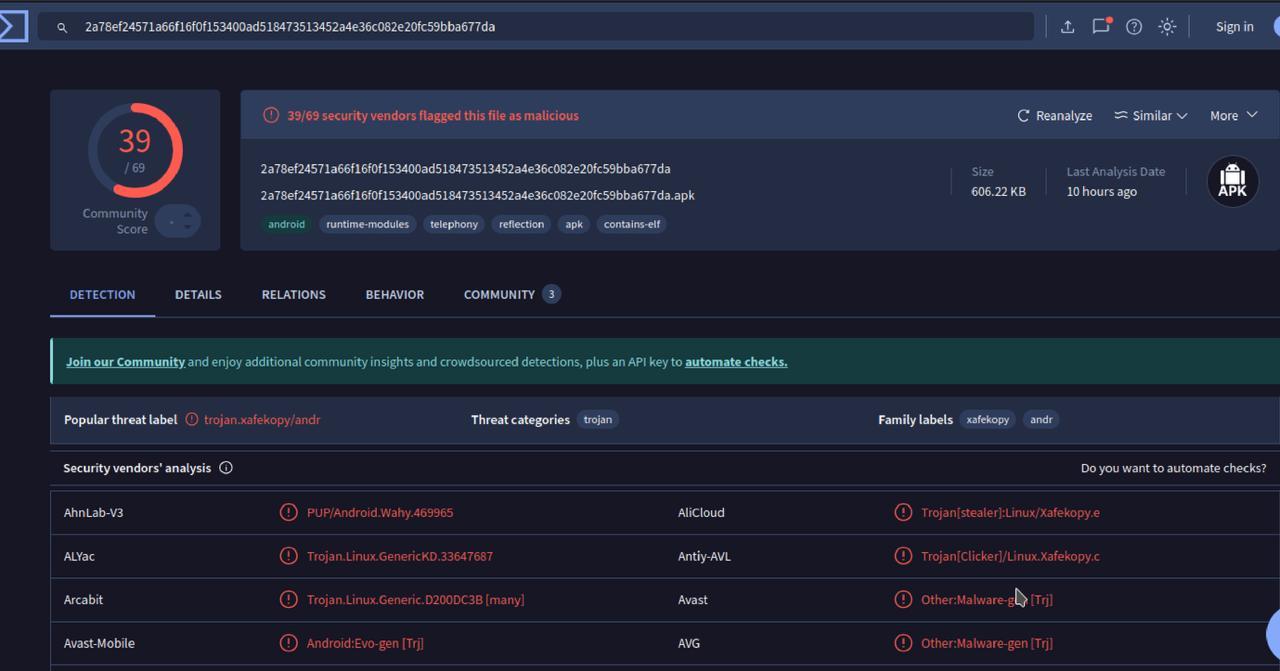Click the Community Score vote control
The image size is (1280, 671).
click(x=178, y=221)
